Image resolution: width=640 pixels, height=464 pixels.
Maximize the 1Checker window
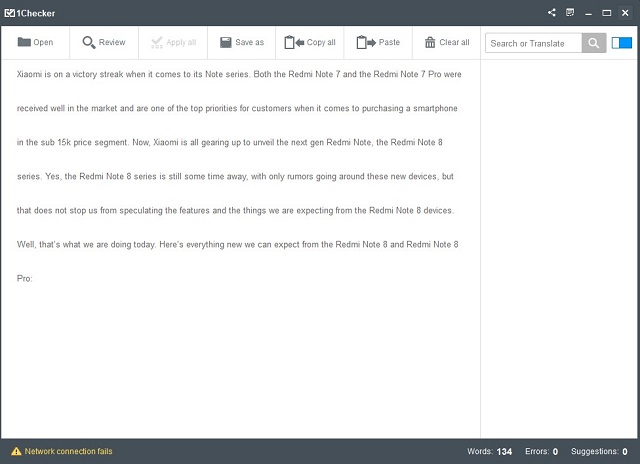pos(607,13)
